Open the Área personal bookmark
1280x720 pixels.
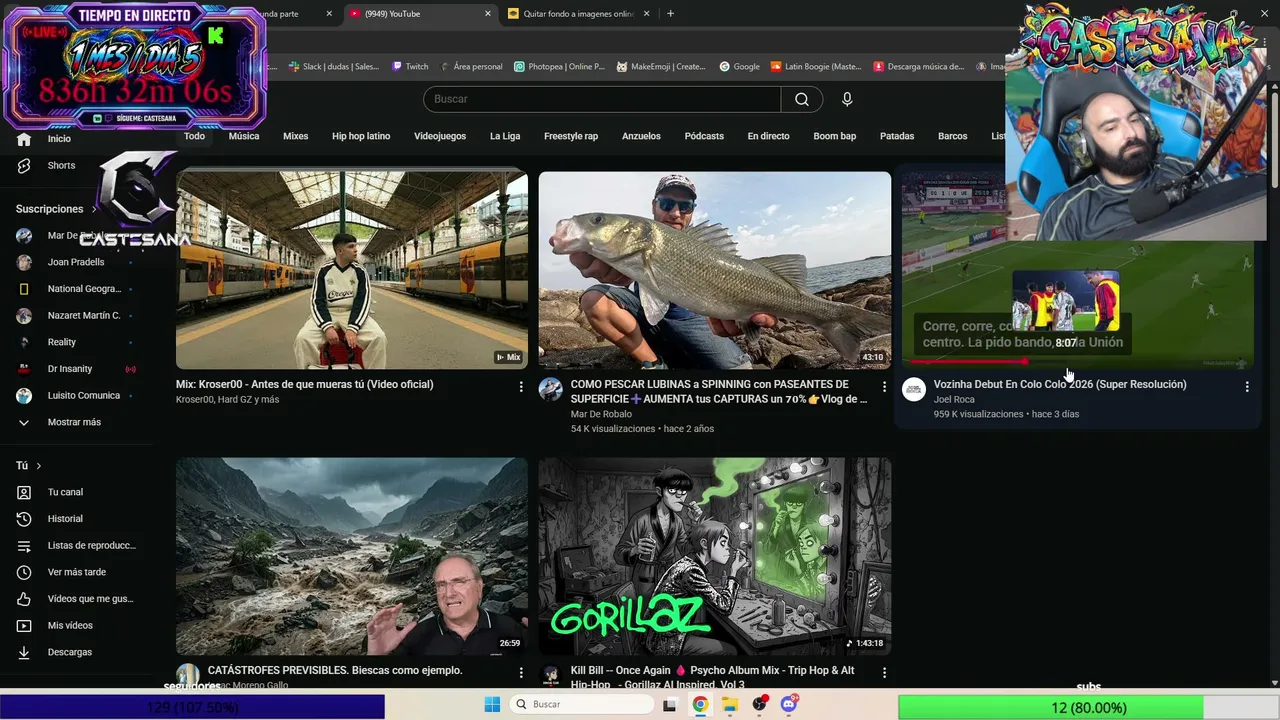coord(471,67)
